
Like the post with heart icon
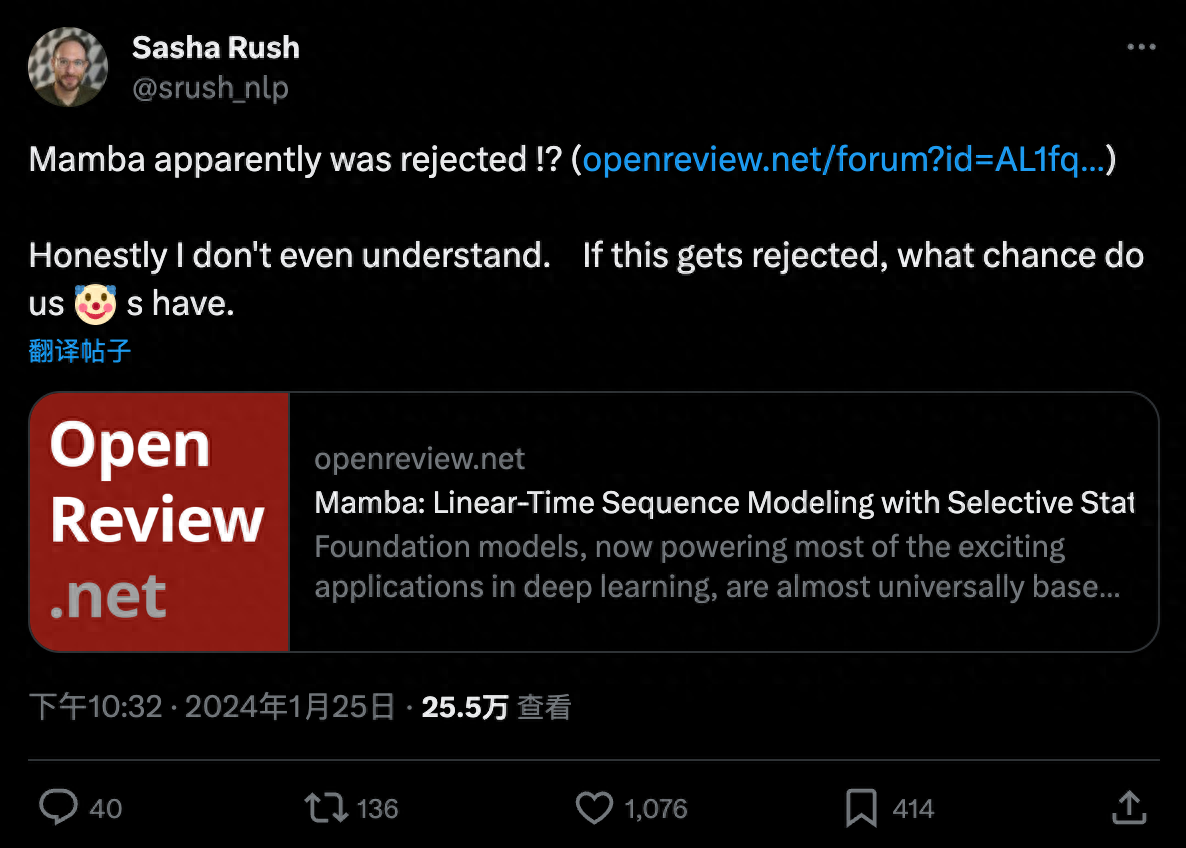pos(594,808)
